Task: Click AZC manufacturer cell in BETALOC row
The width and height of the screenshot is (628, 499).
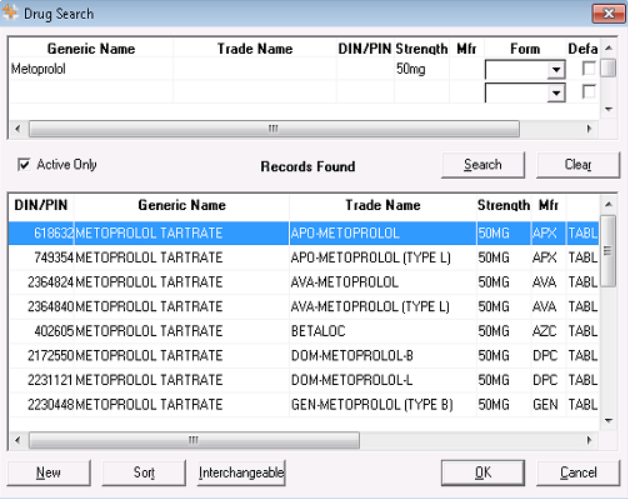Action: point(548,331)
